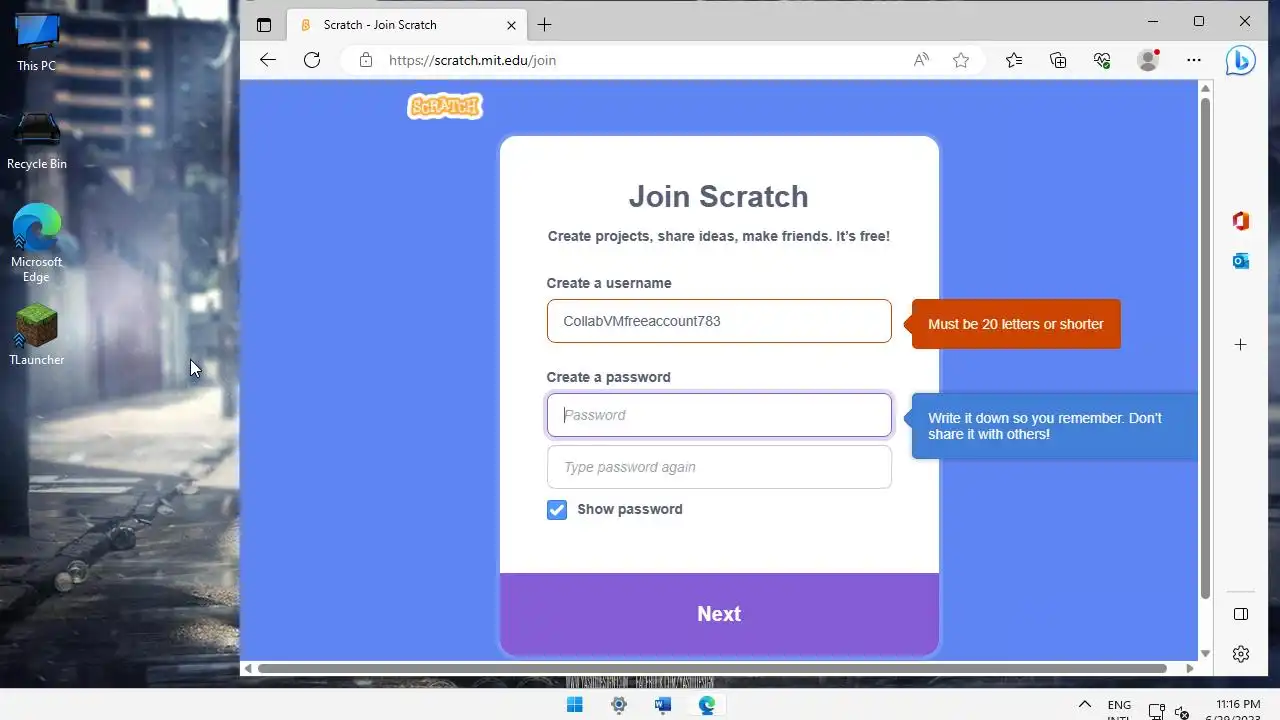Open Edge tab actions menu icon
Viewport: 1280px width, 720px height.
(264, 25)
